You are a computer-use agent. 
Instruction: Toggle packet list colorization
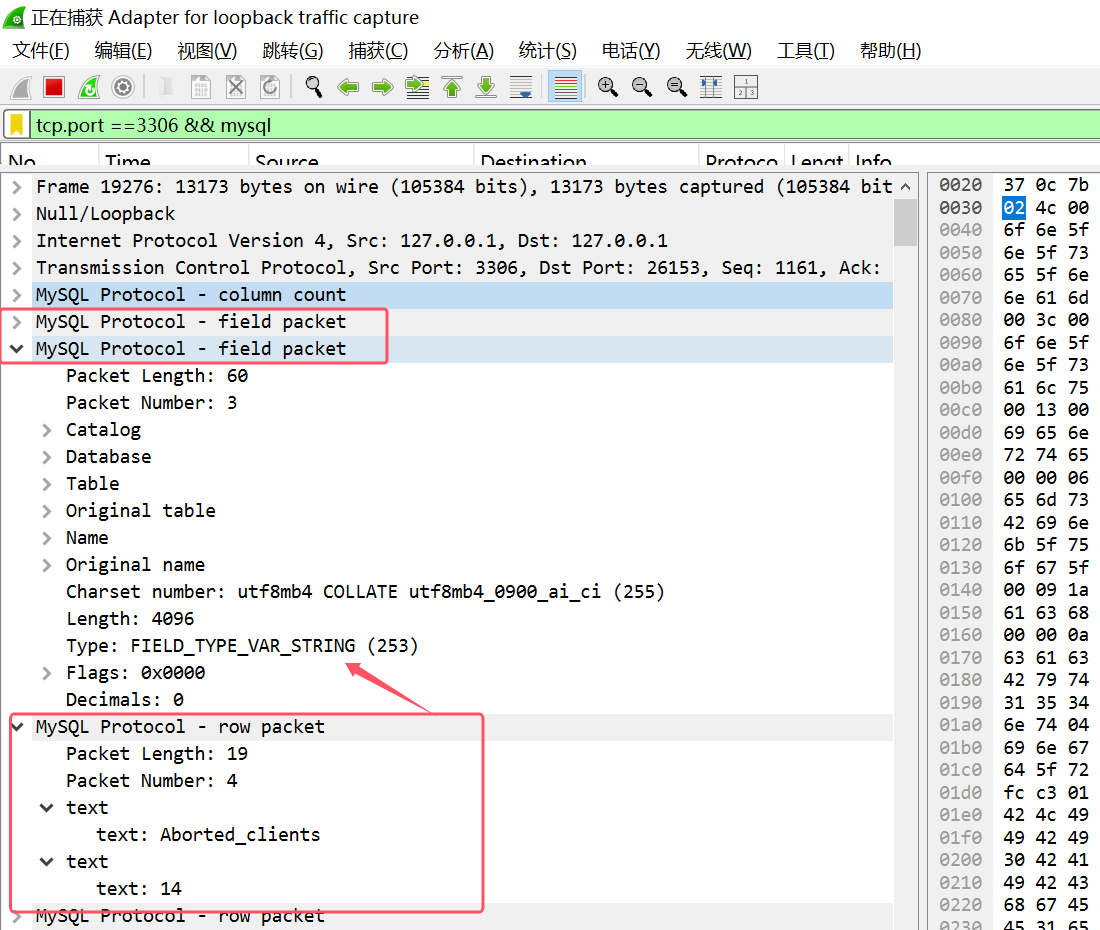[x=565, y=88]
